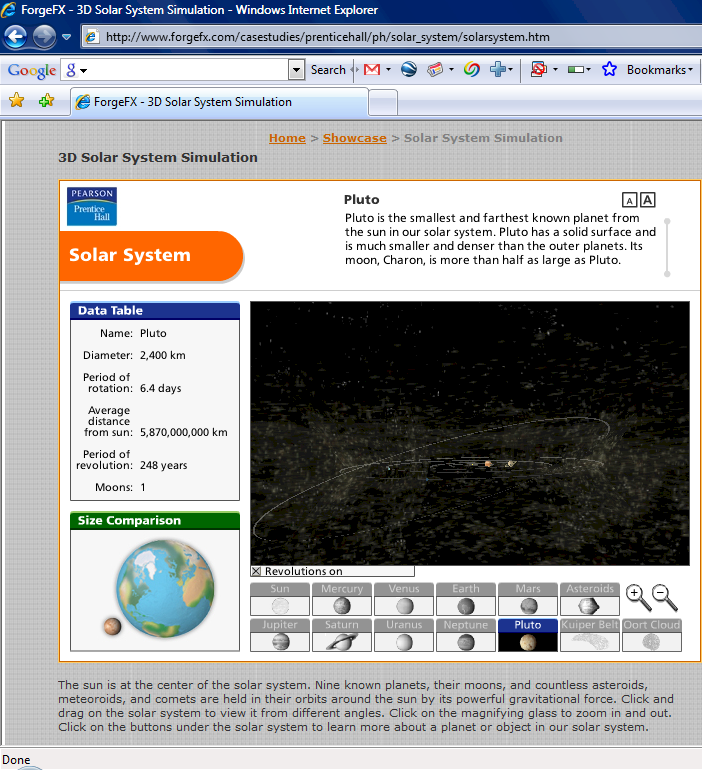Image resolution: width=702 pixels, height=770 pixels.
Task: Click the Favorites Center yellow star
Action: pos(16,100)
